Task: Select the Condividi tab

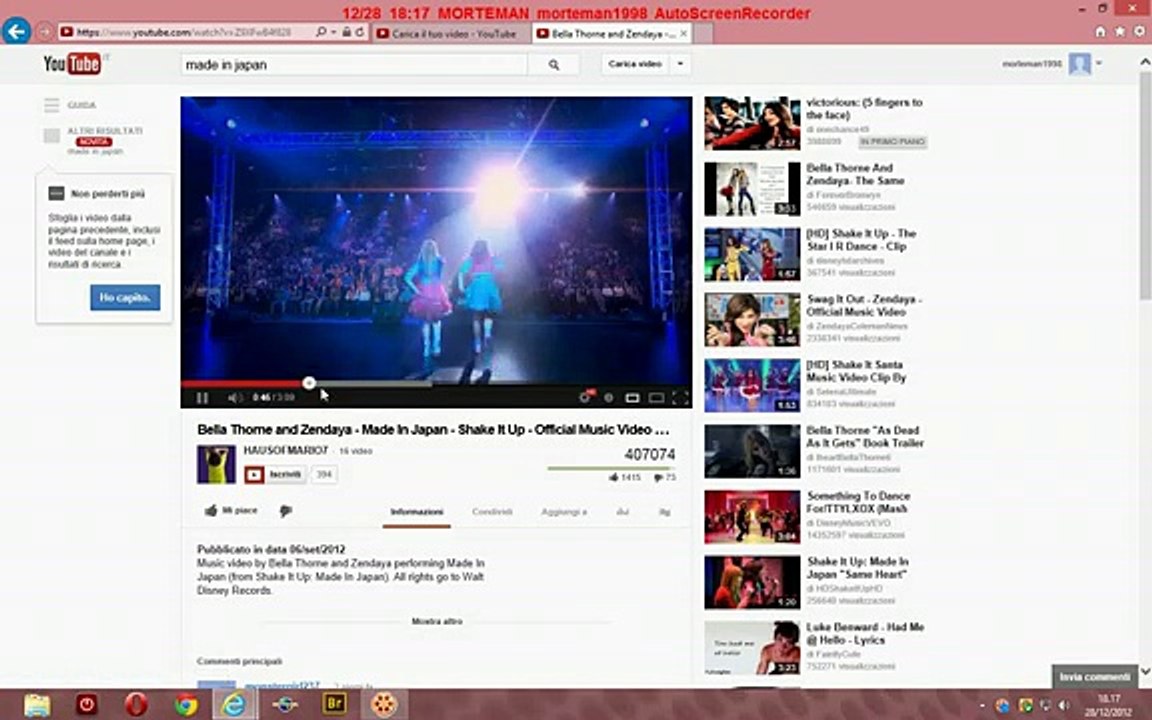Action: (x=492, y=512)
